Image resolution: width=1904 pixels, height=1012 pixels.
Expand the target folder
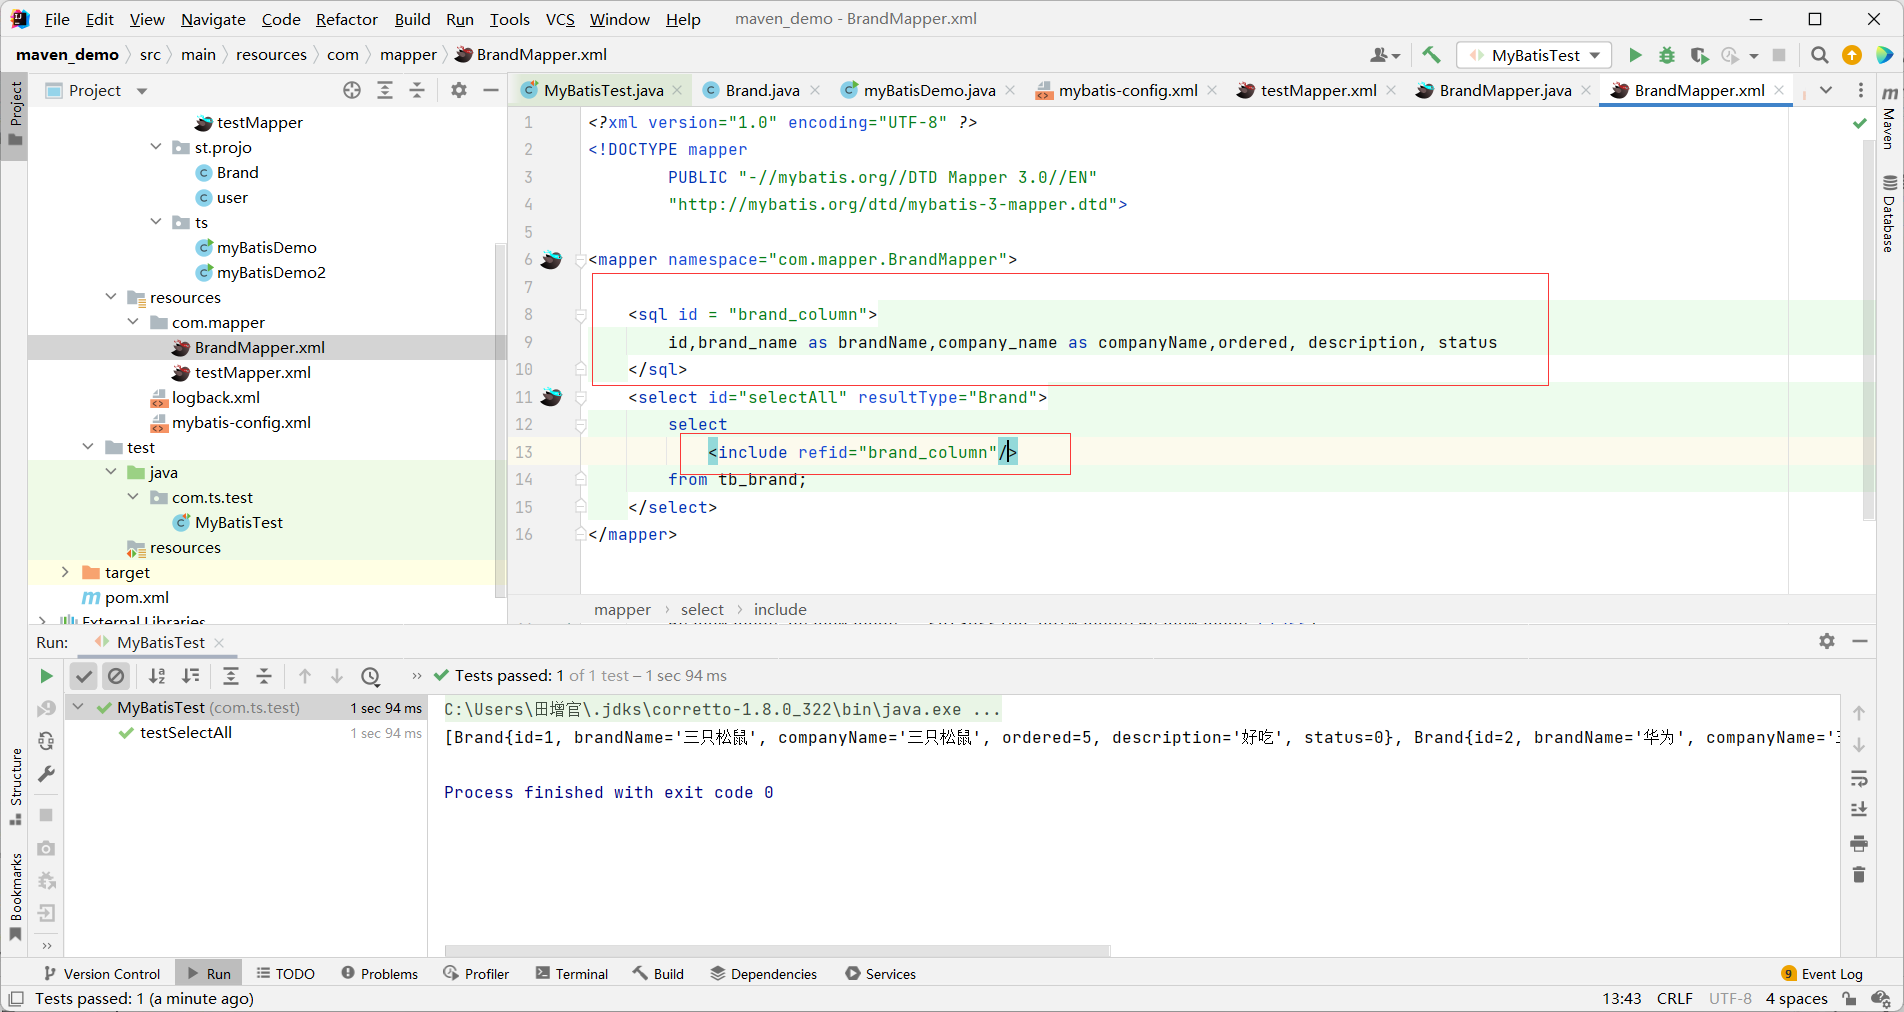[65, 572]
